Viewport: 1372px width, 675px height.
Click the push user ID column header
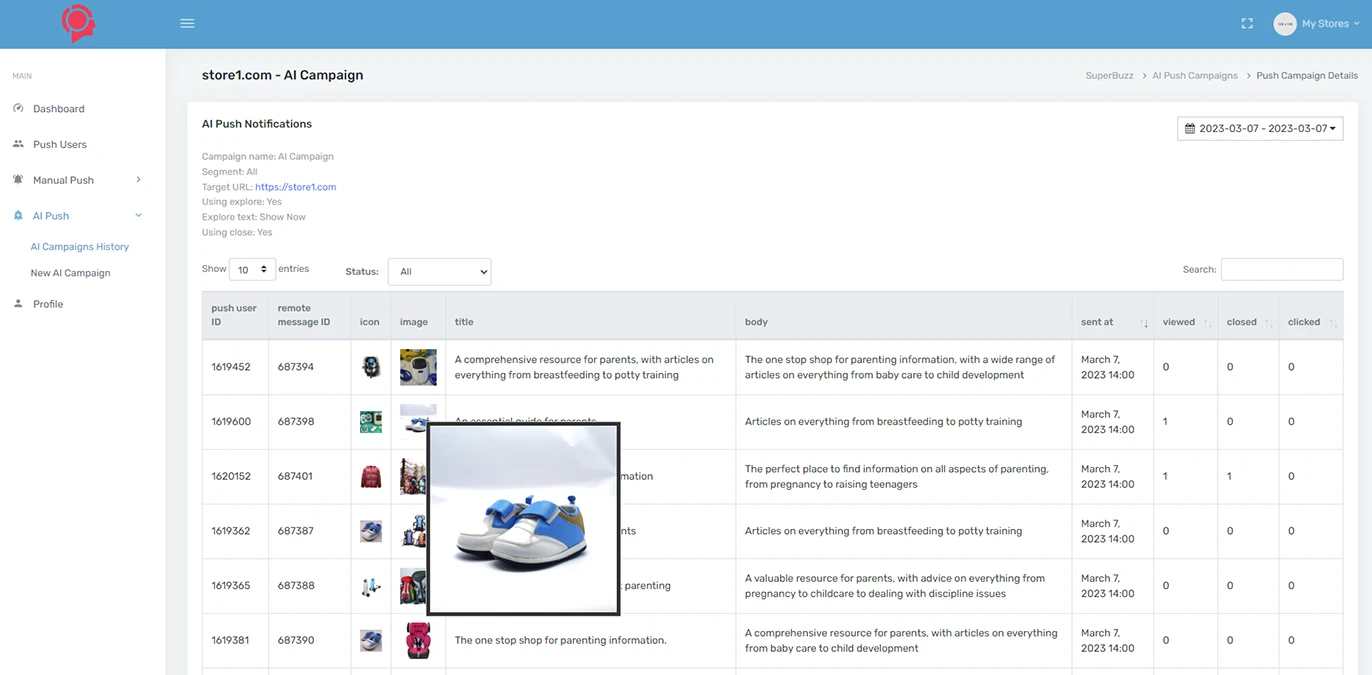pos(234,315)
